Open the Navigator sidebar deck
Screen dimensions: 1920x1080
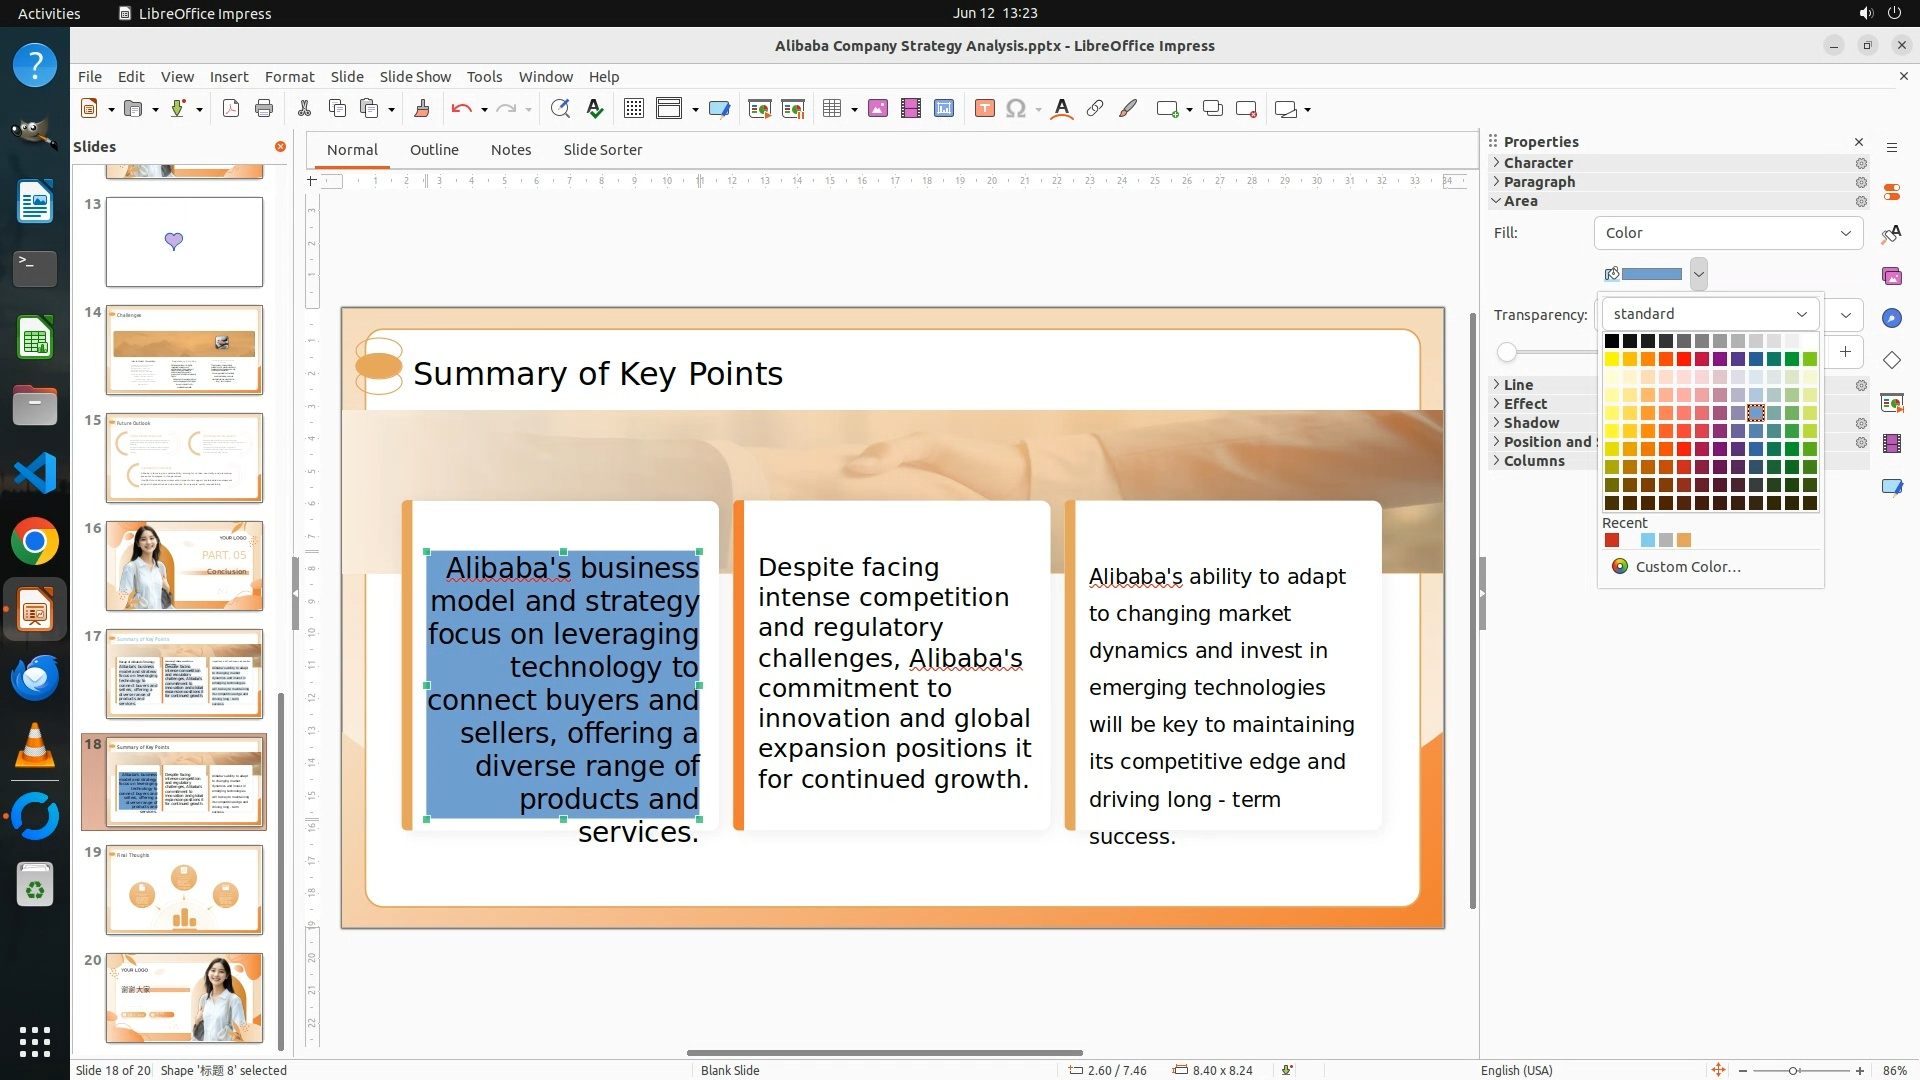(x=1891, y=318)
